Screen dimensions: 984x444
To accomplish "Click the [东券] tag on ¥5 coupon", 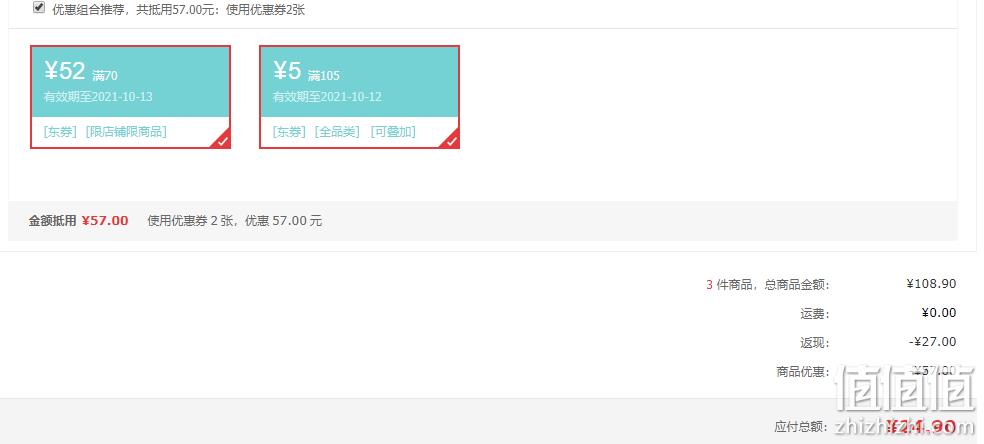I will point(289,132).
